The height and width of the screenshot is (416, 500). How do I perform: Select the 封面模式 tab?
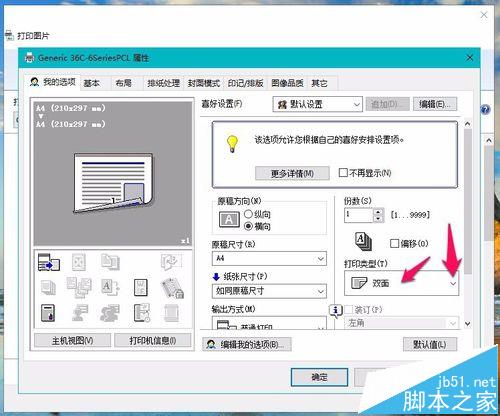(204, 83)
